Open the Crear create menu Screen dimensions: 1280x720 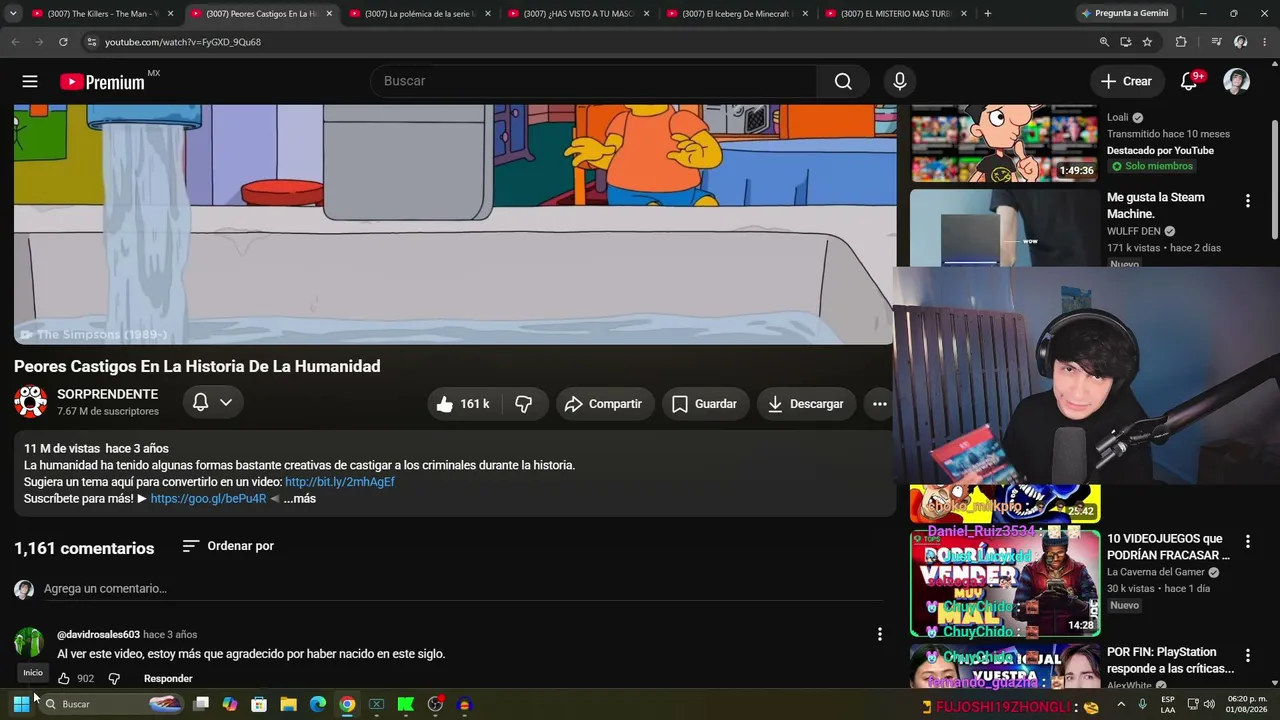1126,81
